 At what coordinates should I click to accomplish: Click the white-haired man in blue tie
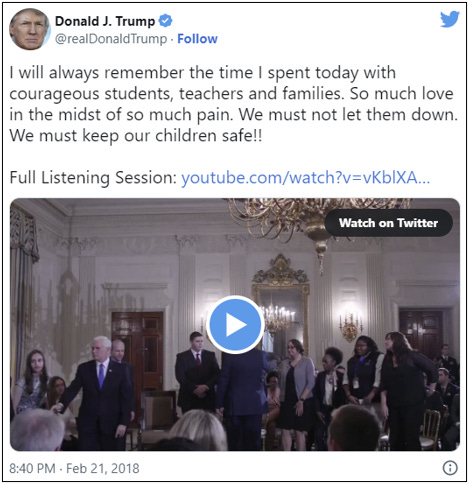point(101,392)
